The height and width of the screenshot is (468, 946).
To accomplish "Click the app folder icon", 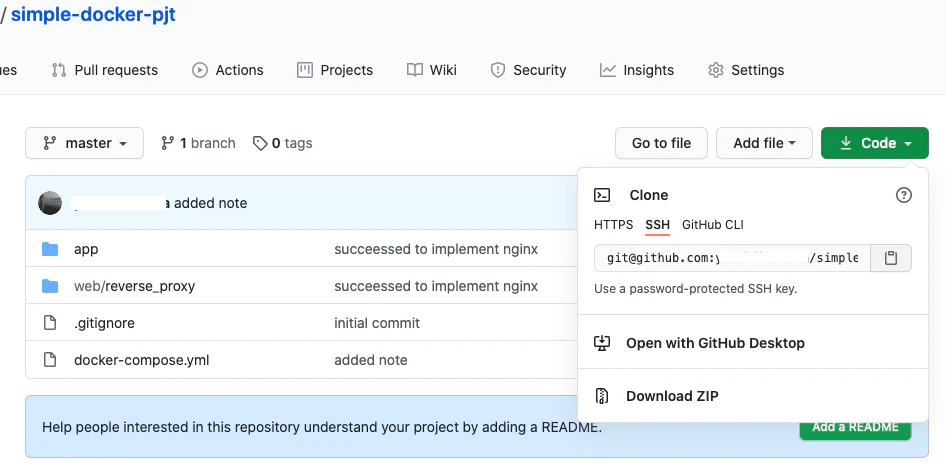I will click(x=50, y=249).
